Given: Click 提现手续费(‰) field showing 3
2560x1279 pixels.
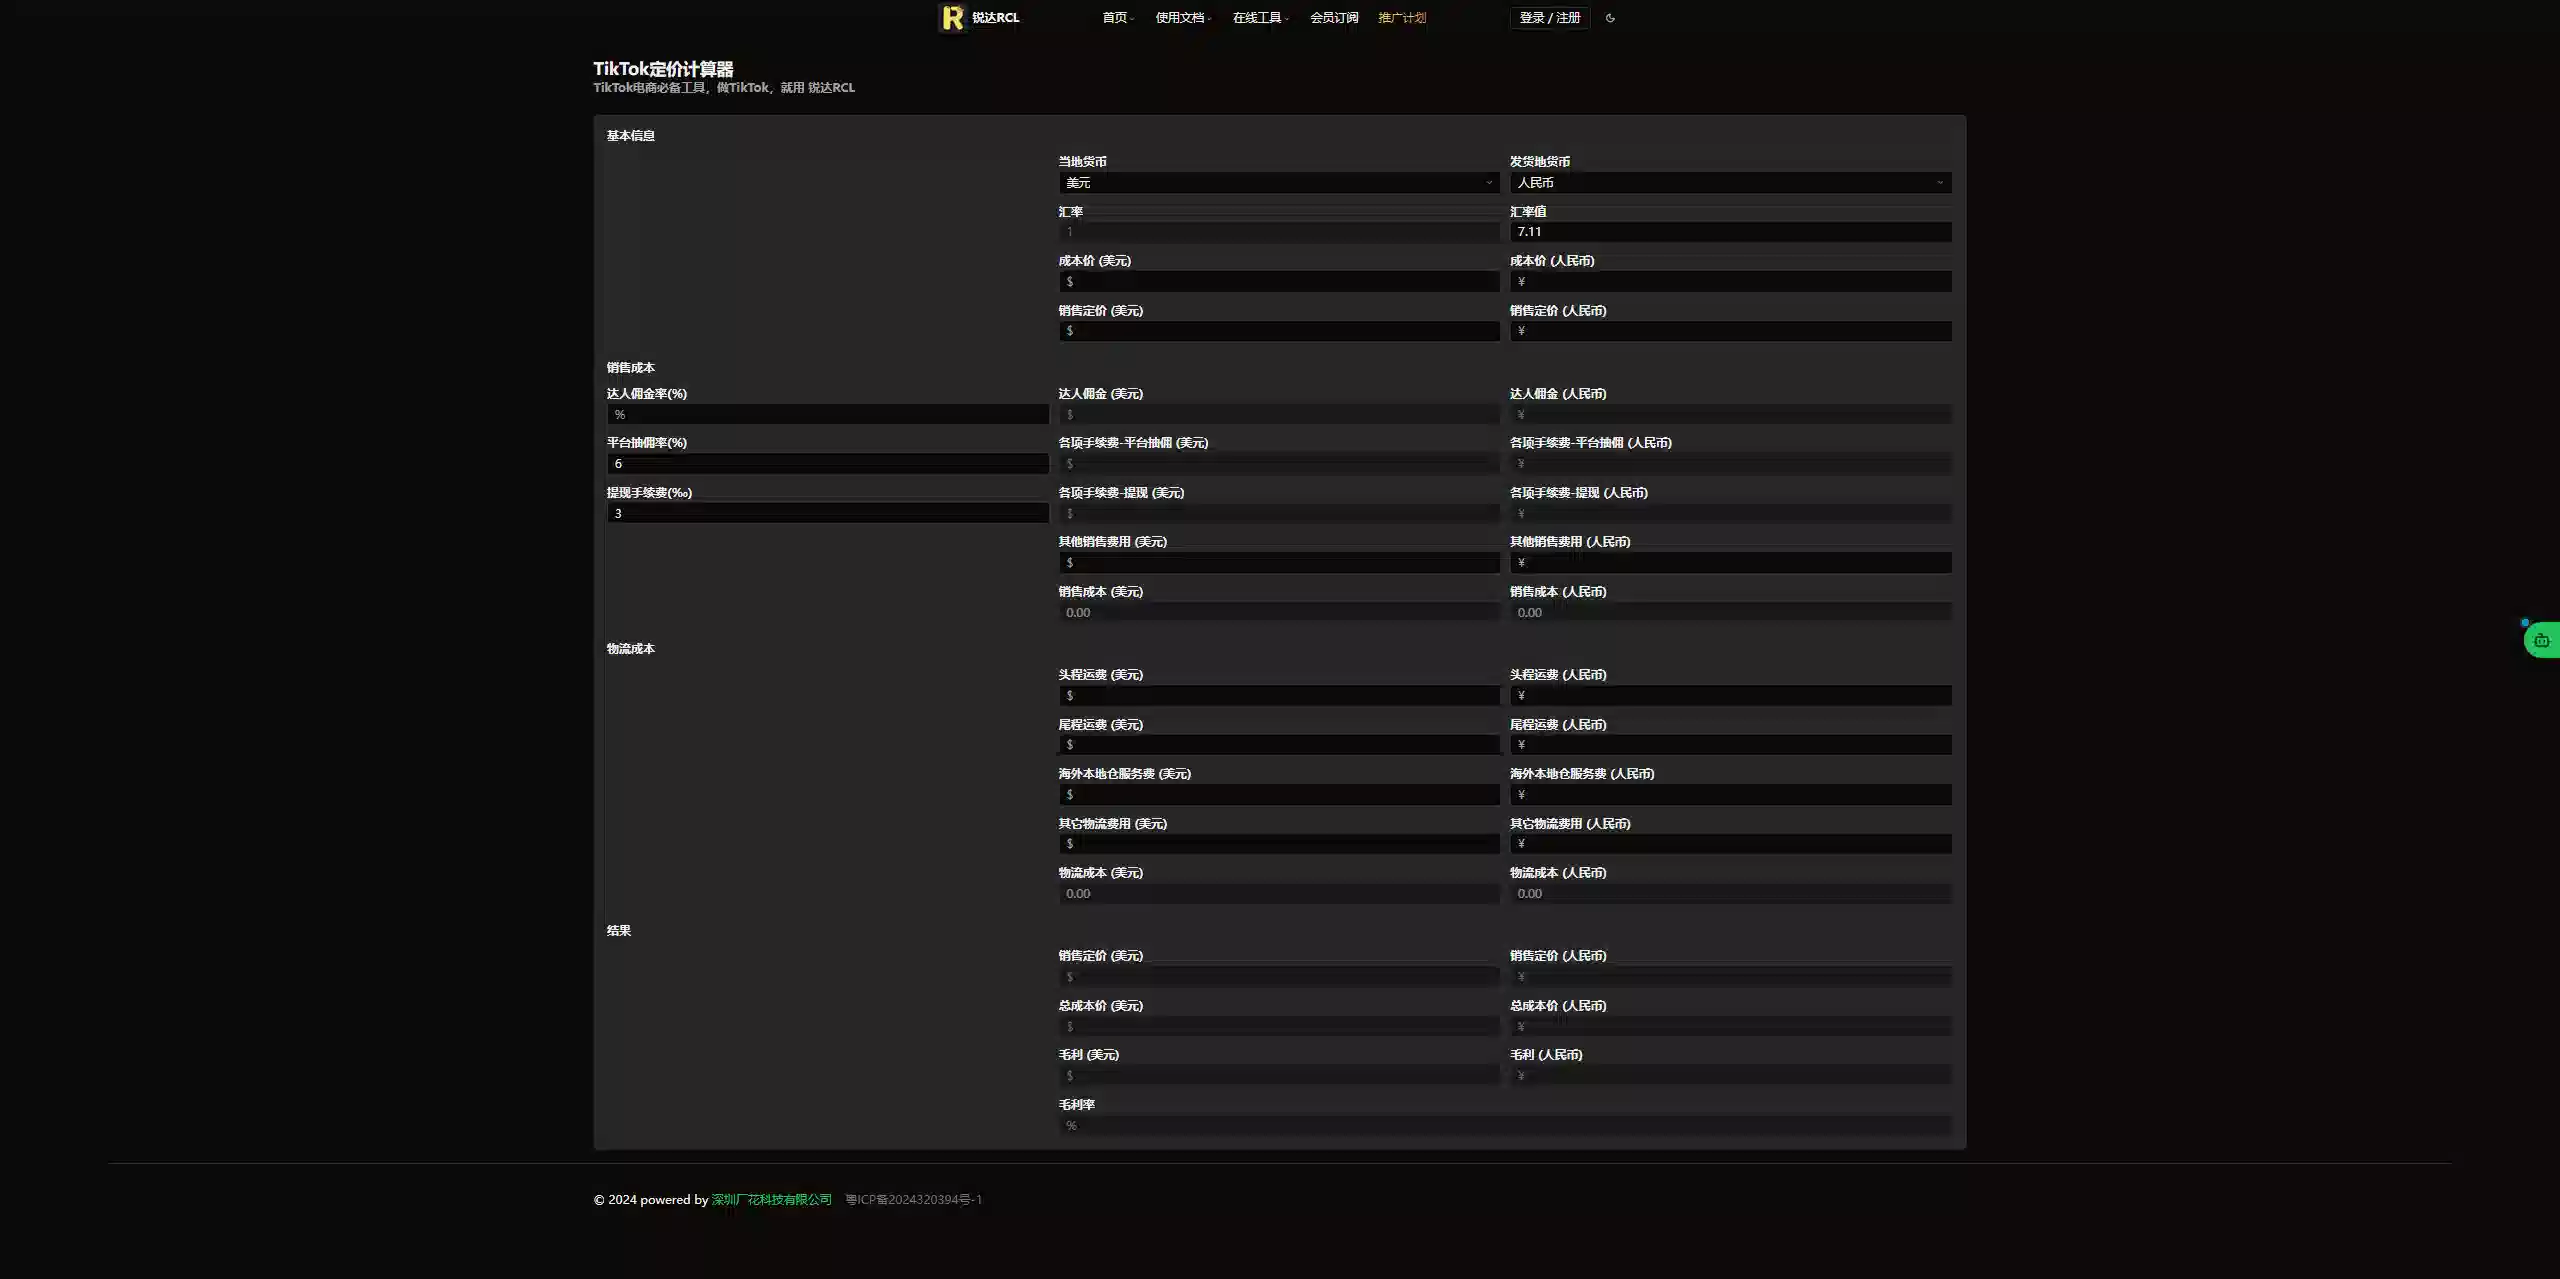Looking at the screenshot, I should [827, 514].
